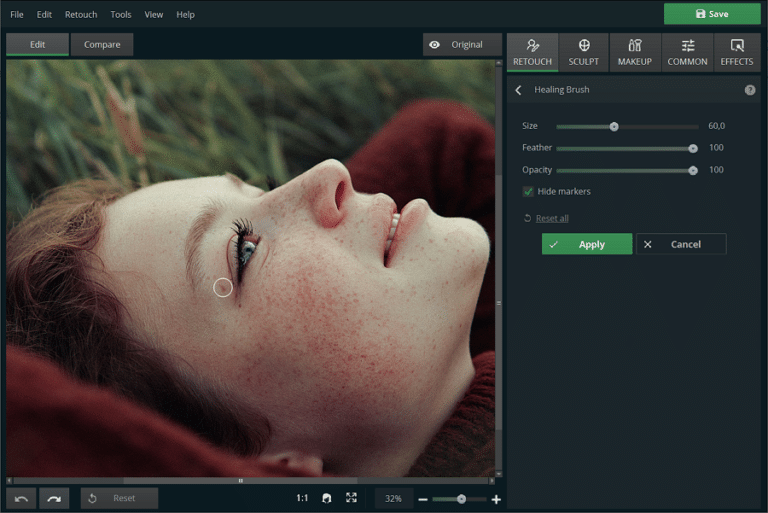Image resolution: width=768 pixels, height=513 pixels.
Task: Click the undo arrow button
Action: click(21, 498)
